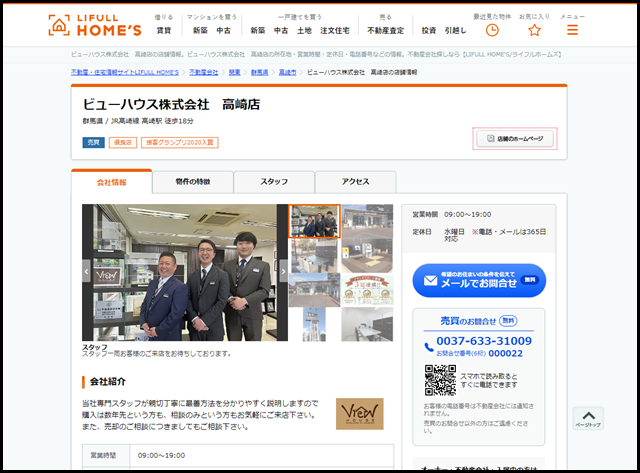Click the 売買 blue tag
The width and height of the screenshot is (640, 473).
pos(93,142)
